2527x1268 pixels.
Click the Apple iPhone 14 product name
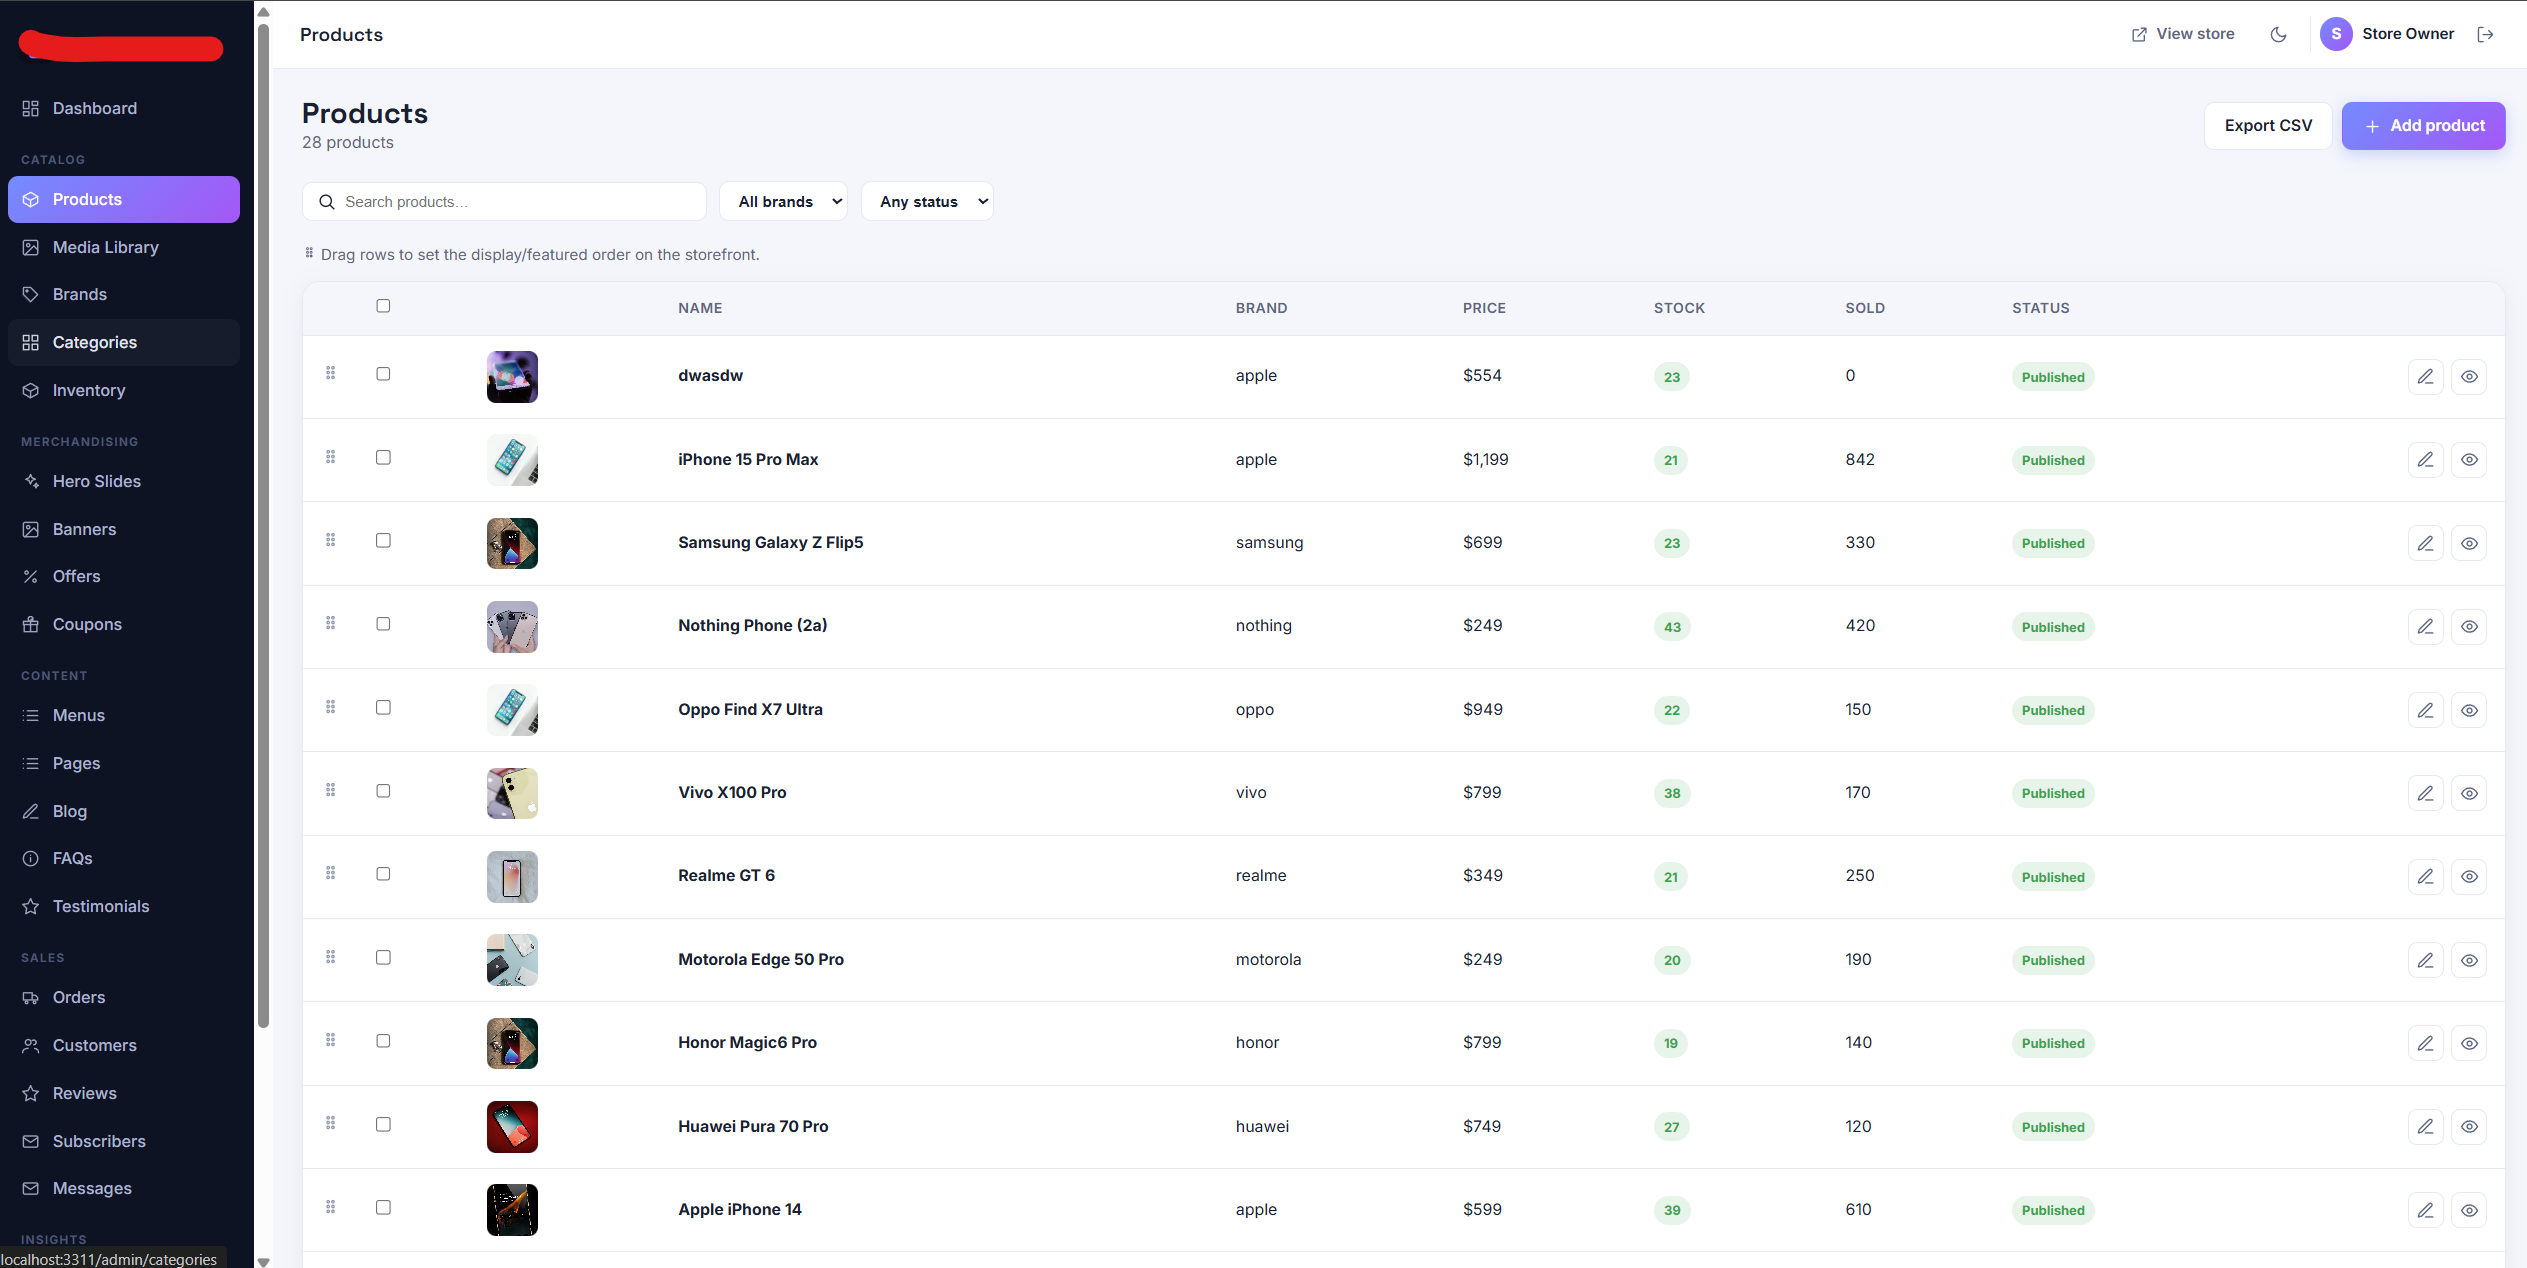[740, 1209]
